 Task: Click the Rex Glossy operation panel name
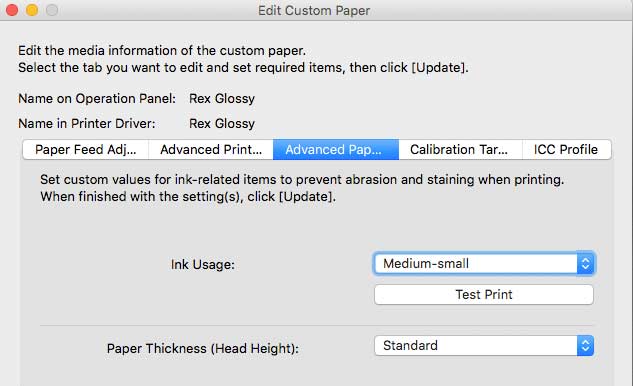tap(222, 99)
